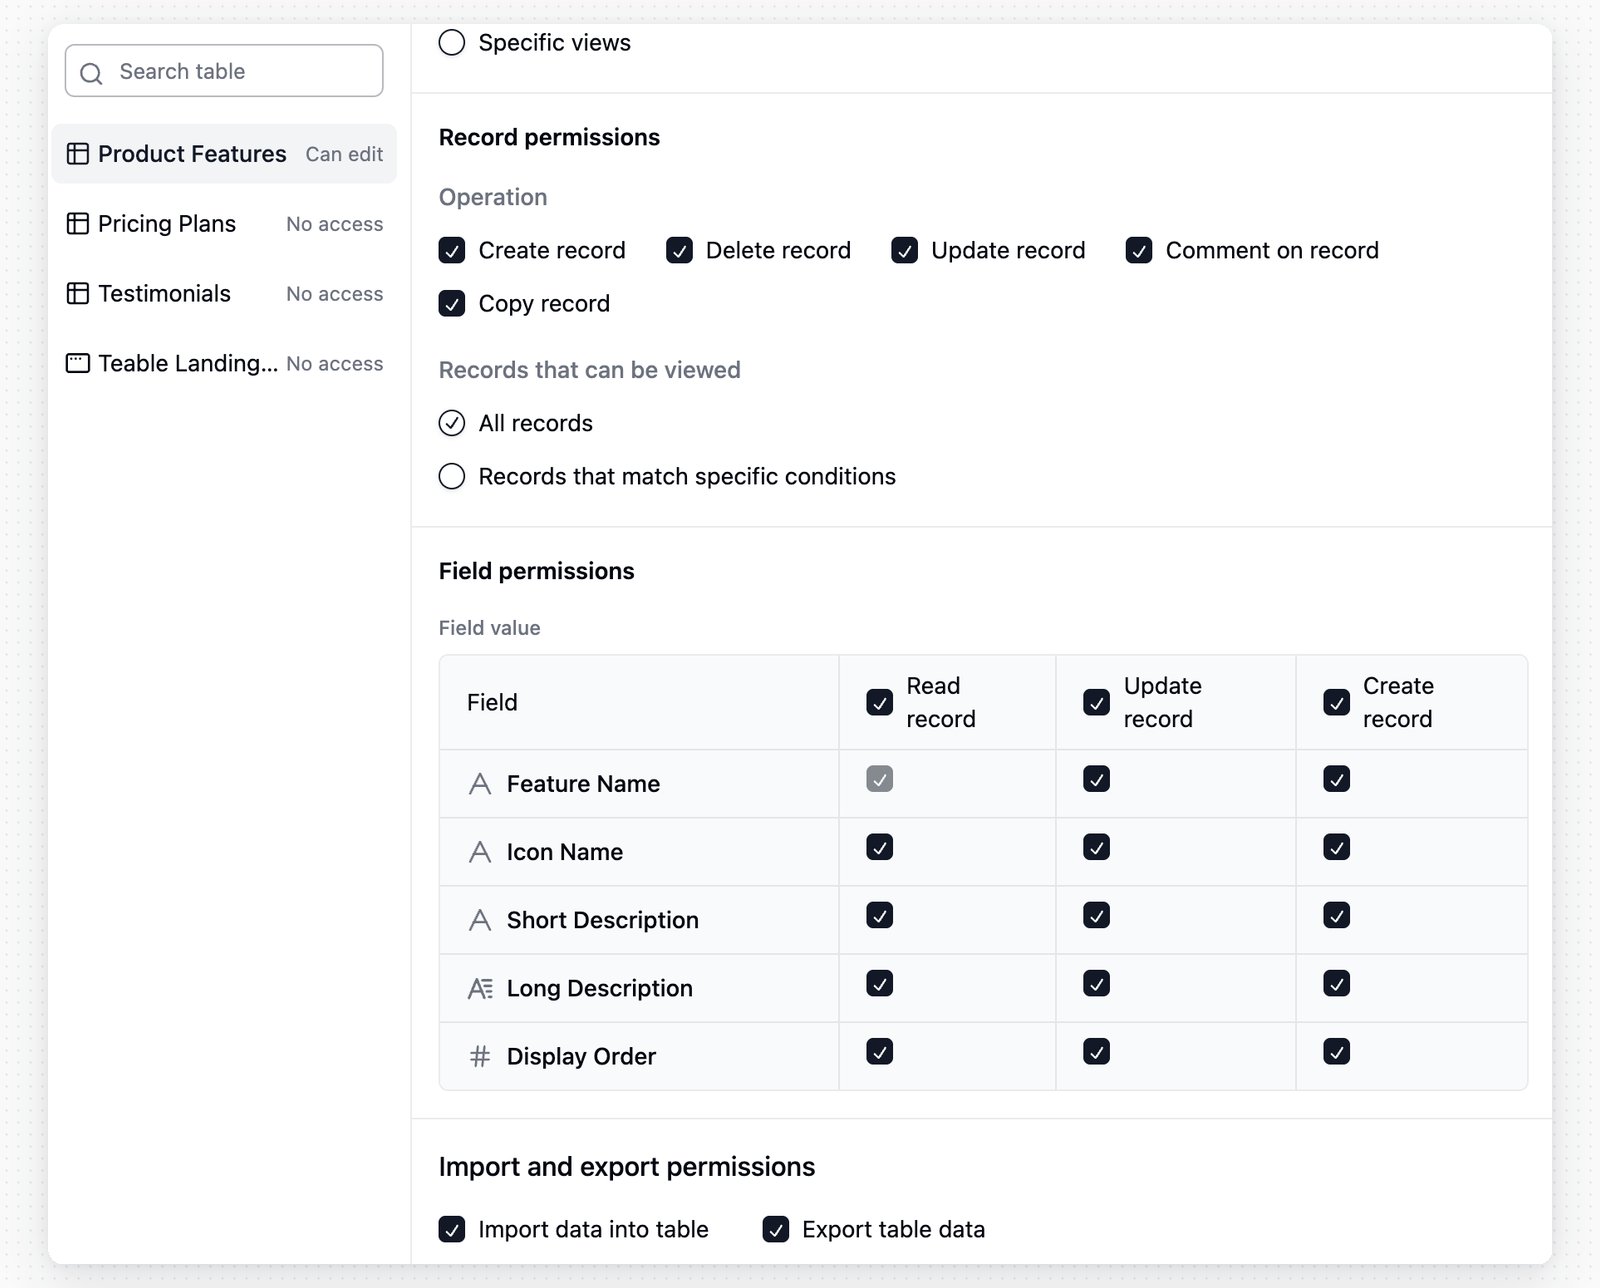The image size is (1600, 1288).
Task: Toggle Short Description update record checkbox
Action: pos(1097,915)
